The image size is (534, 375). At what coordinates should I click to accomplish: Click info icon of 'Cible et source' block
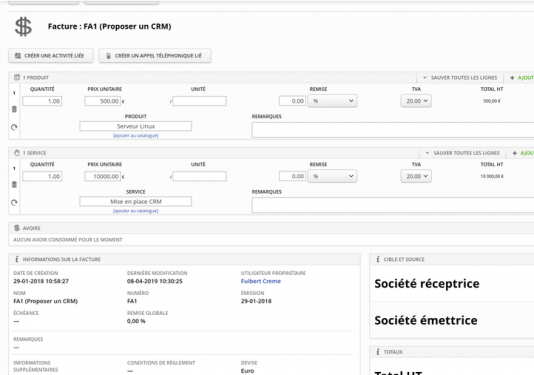click(378, 259)
